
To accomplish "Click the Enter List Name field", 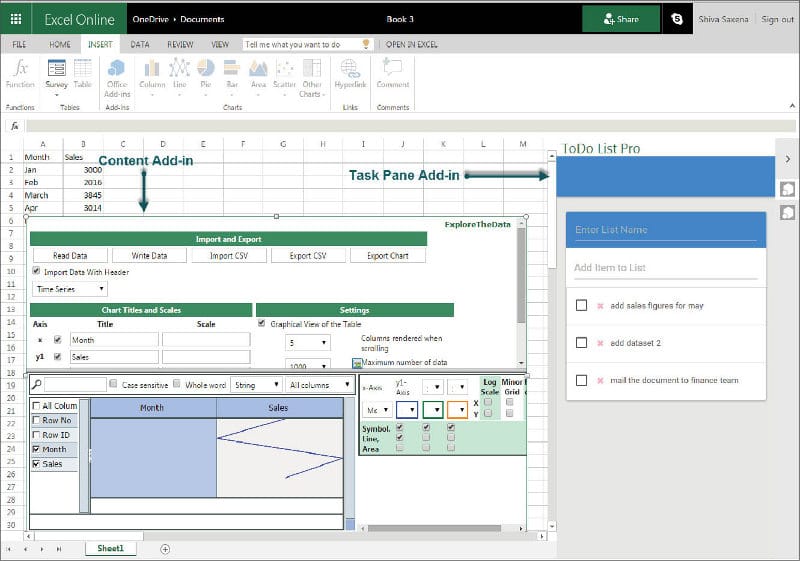I will click(x=665, y=230).
